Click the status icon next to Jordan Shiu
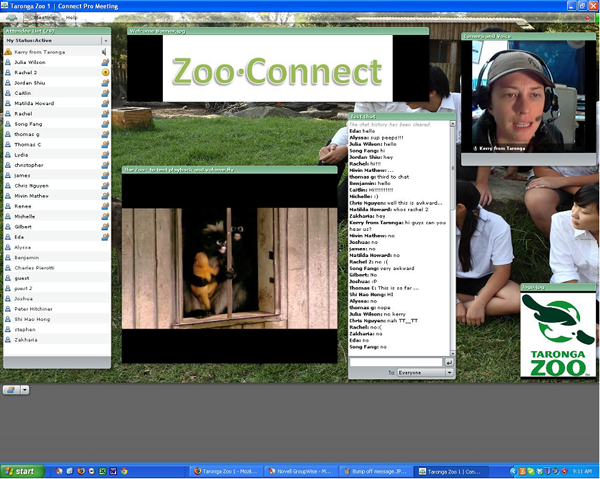Viewport: 600px width, 479px height. click(x=105, y=83)
